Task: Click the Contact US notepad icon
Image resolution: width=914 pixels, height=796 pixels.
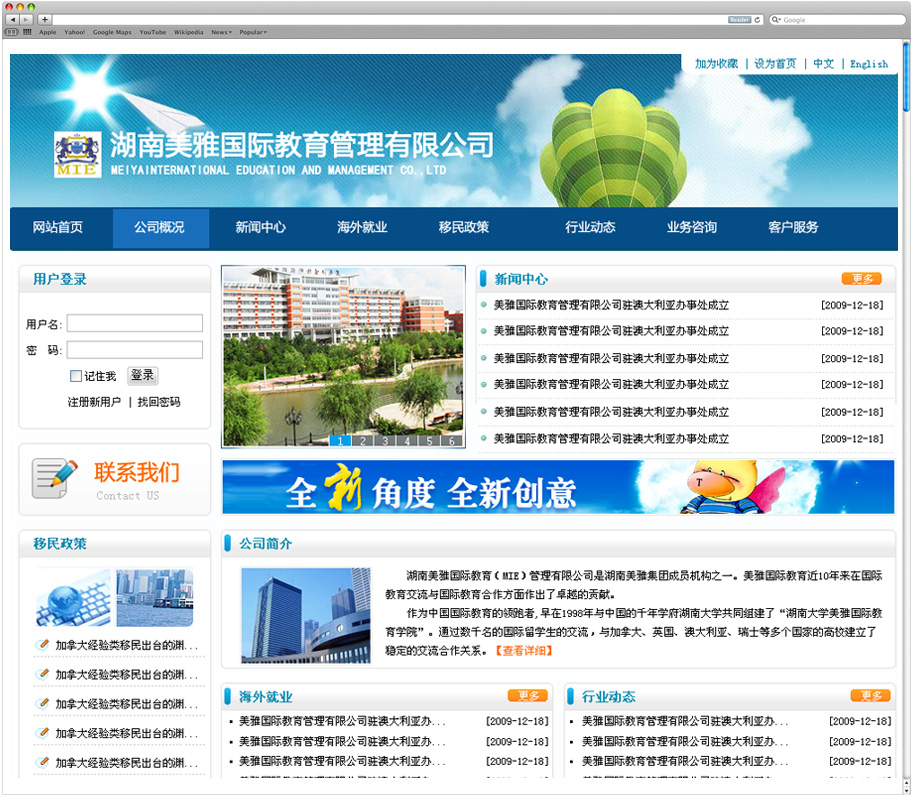Action: [54, 478]
